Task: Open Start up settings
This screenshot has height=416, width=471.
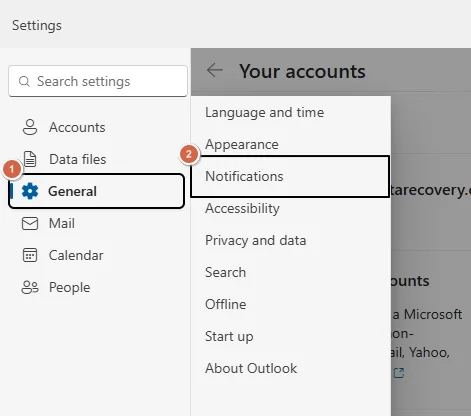Action: [x=291, y=336]
